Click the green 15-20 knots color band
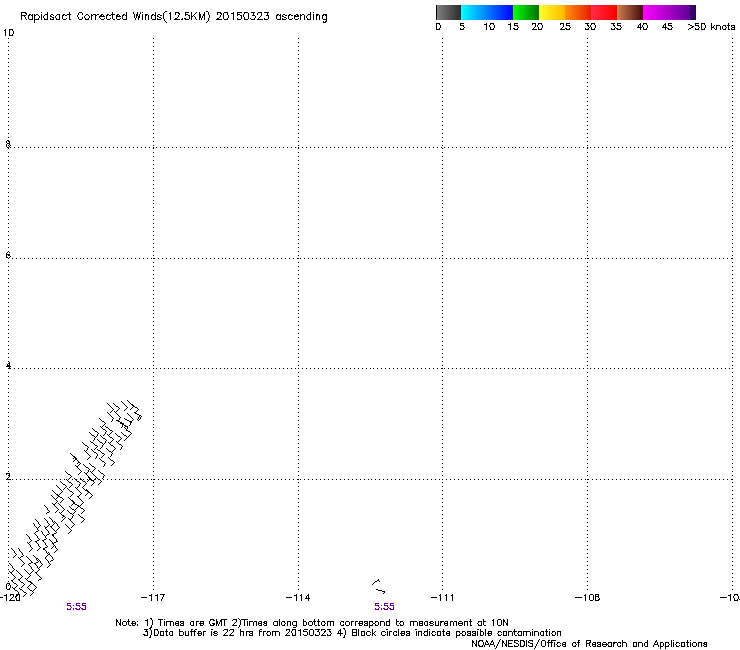The image size is (740, 650). [526, 12]
